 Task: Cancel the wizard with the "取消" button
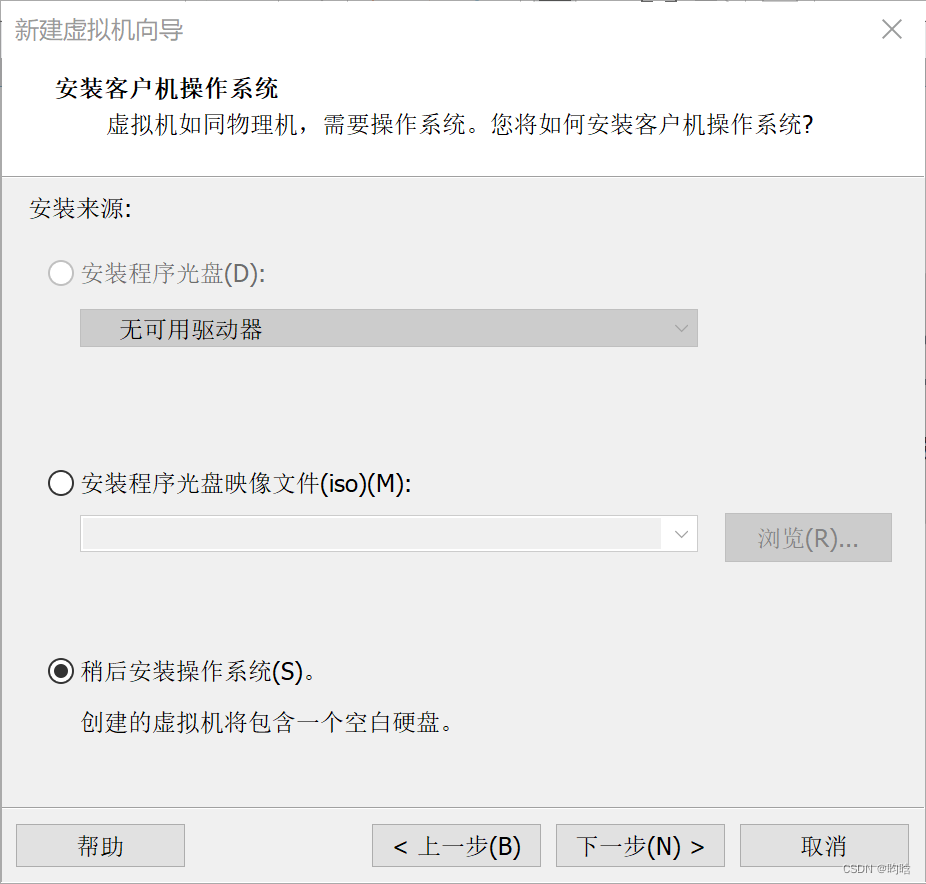[x=825, y=845]
